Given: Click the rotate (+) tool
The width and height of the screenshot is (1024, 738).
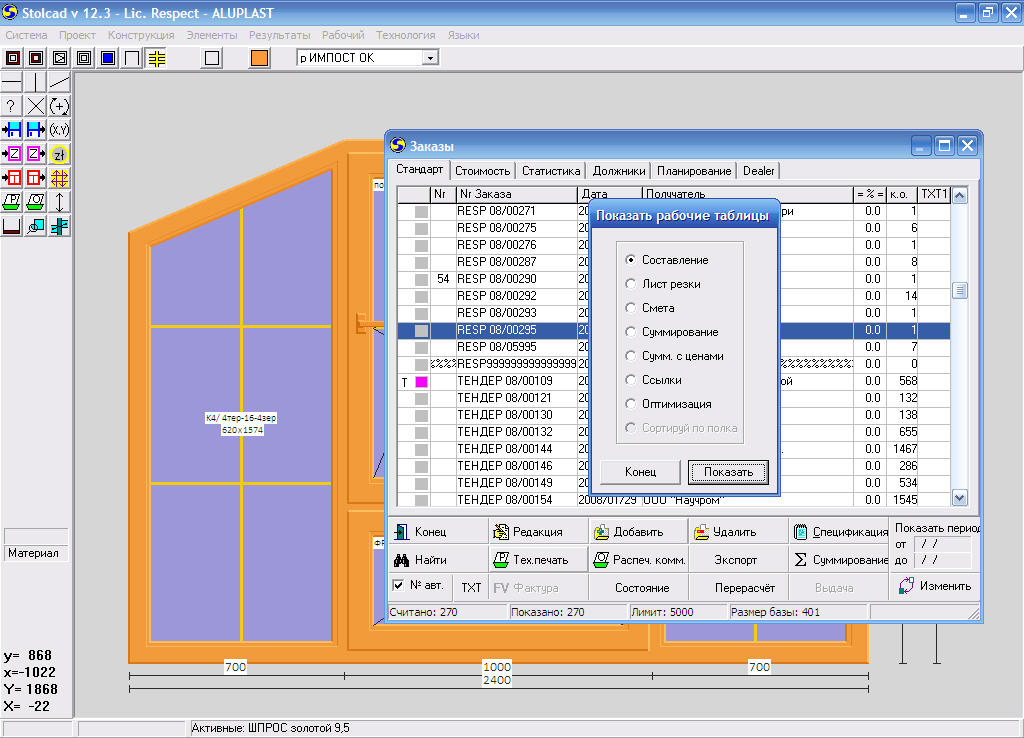Looking at the screenshot, I should [59, 106].
